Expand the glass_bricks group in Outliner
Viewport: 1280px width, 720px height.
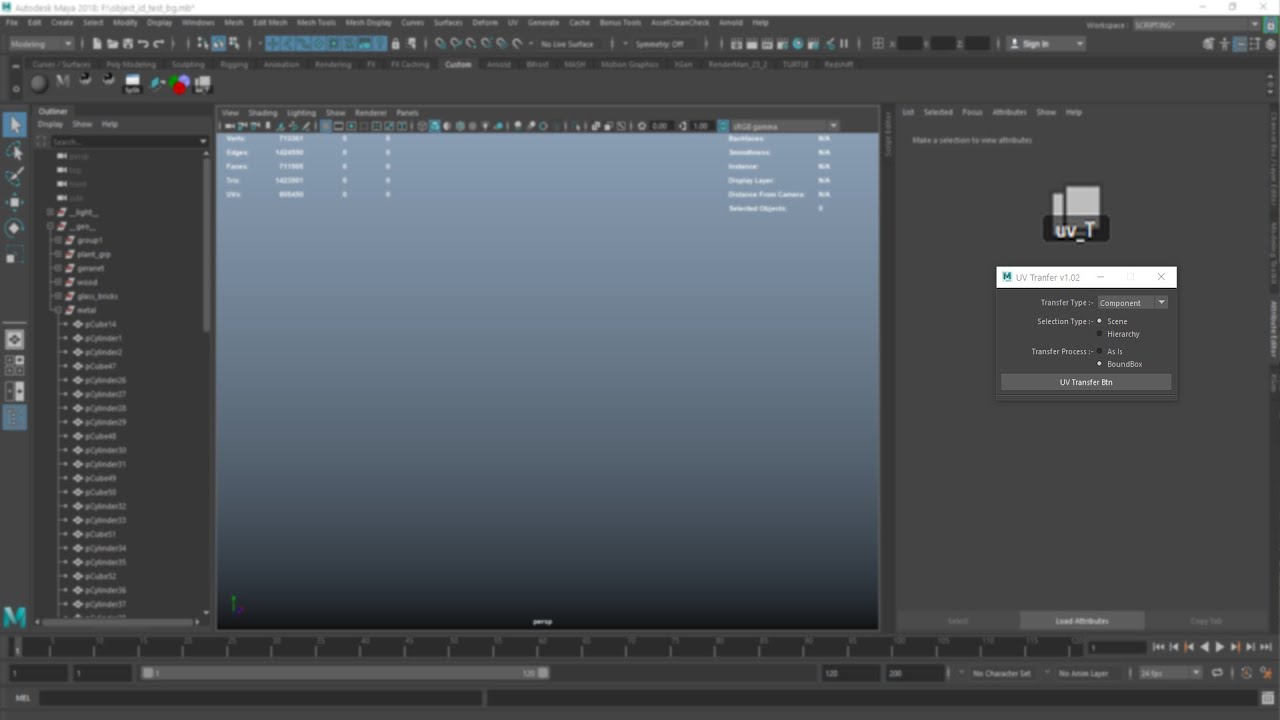tap(57, 296)
